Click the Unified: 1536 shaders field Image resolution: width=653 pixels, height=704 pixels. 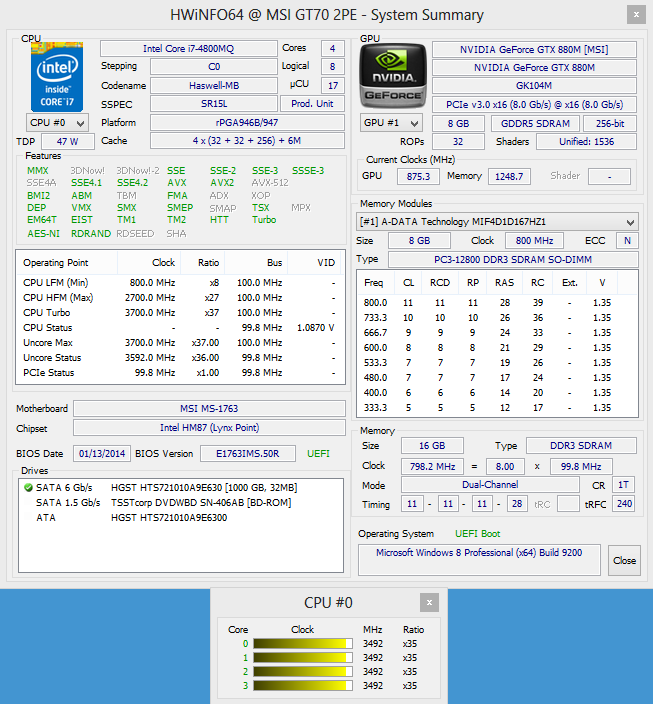coord(587,142)
